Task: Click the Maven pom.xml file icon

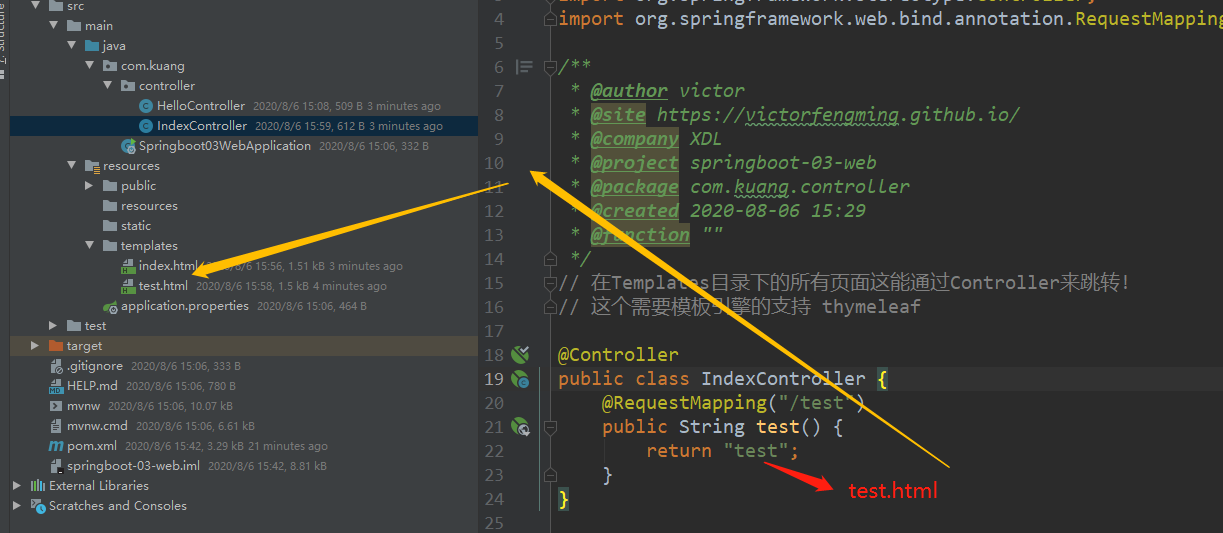Action: (x=57, y=446)
